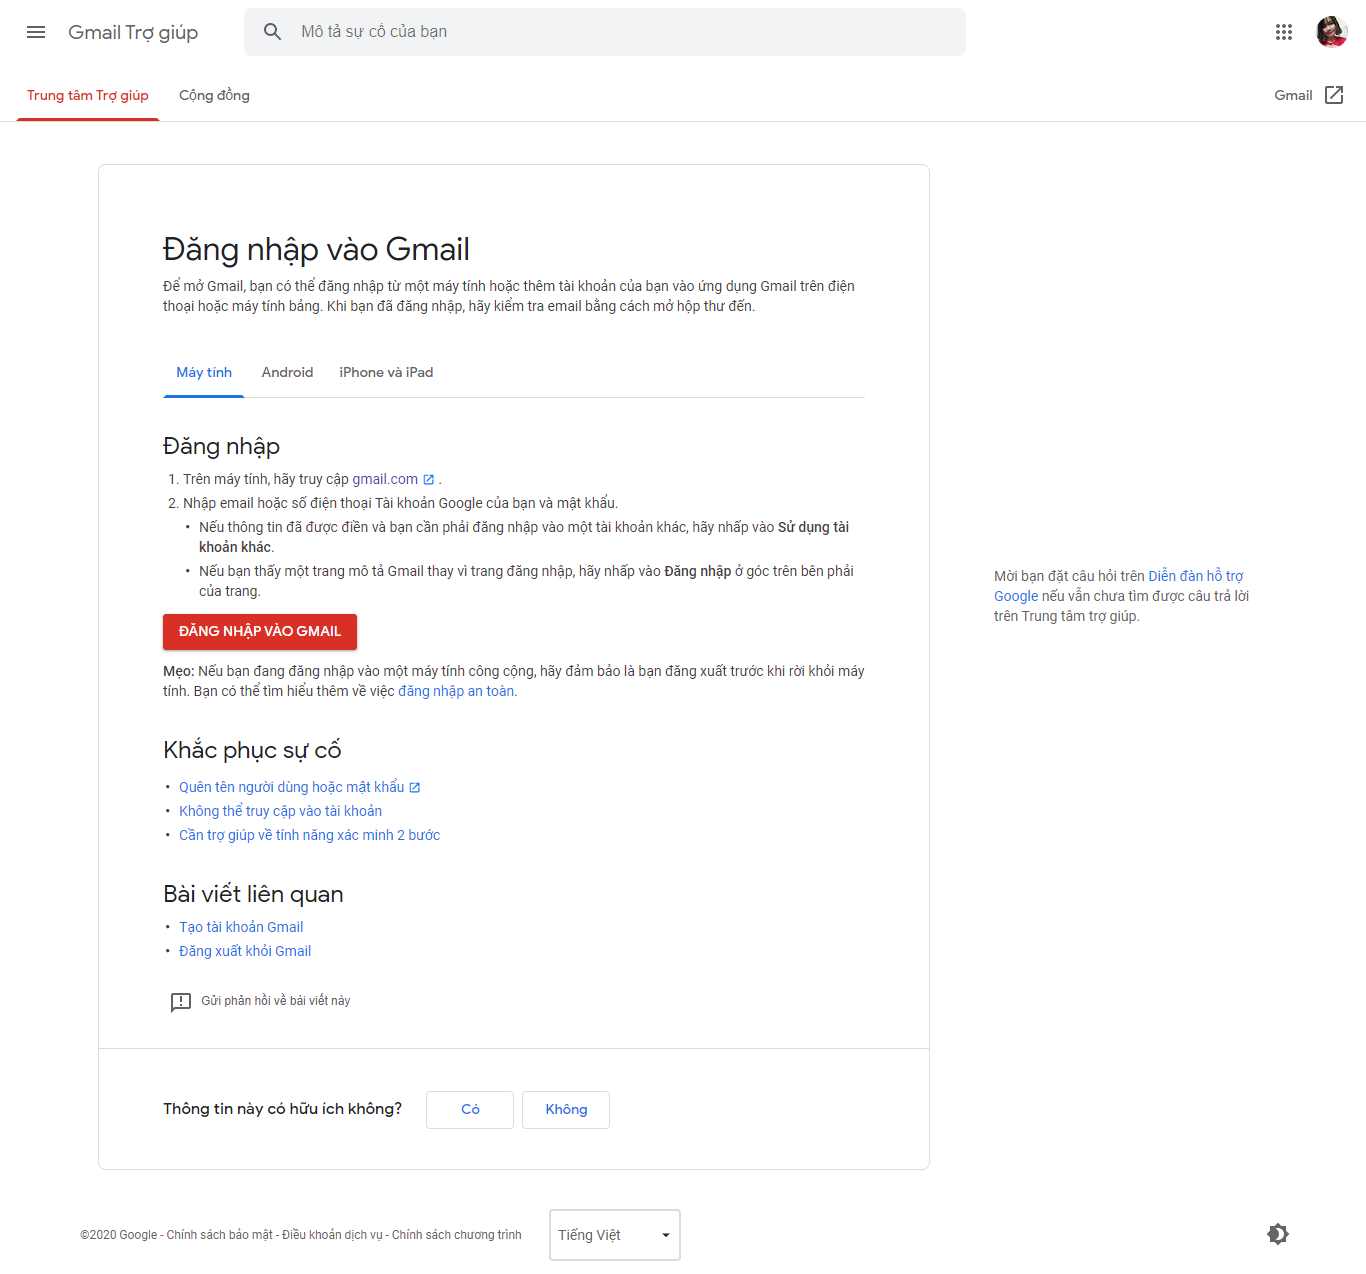
Task: Click the search magnifier icon
Action: coord(272,31)
